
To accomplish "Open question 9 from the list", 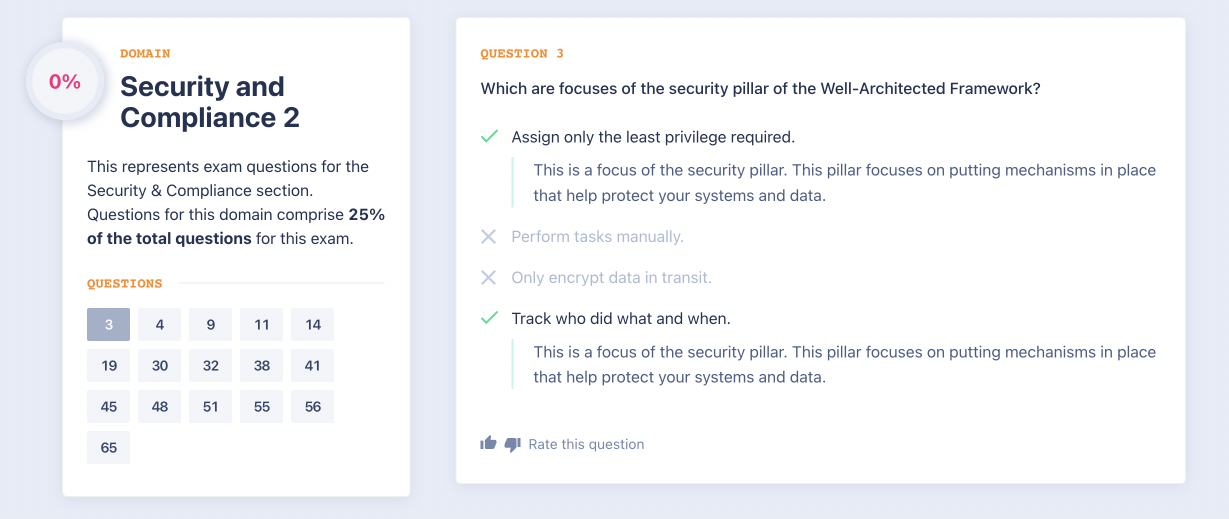I will (210, 325).
